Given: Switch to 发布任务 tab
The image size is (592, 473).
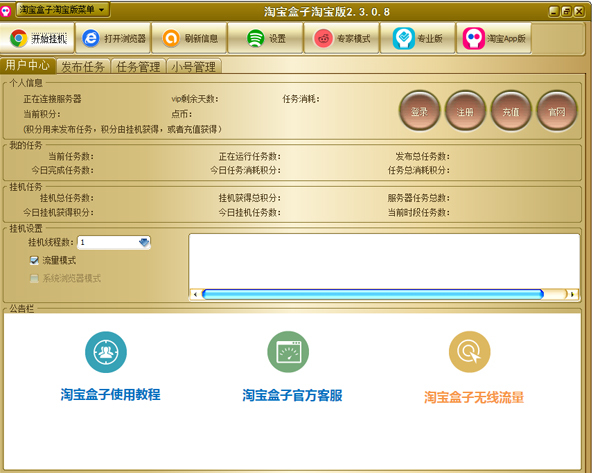Looking at the screenshot, I should (83, 67).
